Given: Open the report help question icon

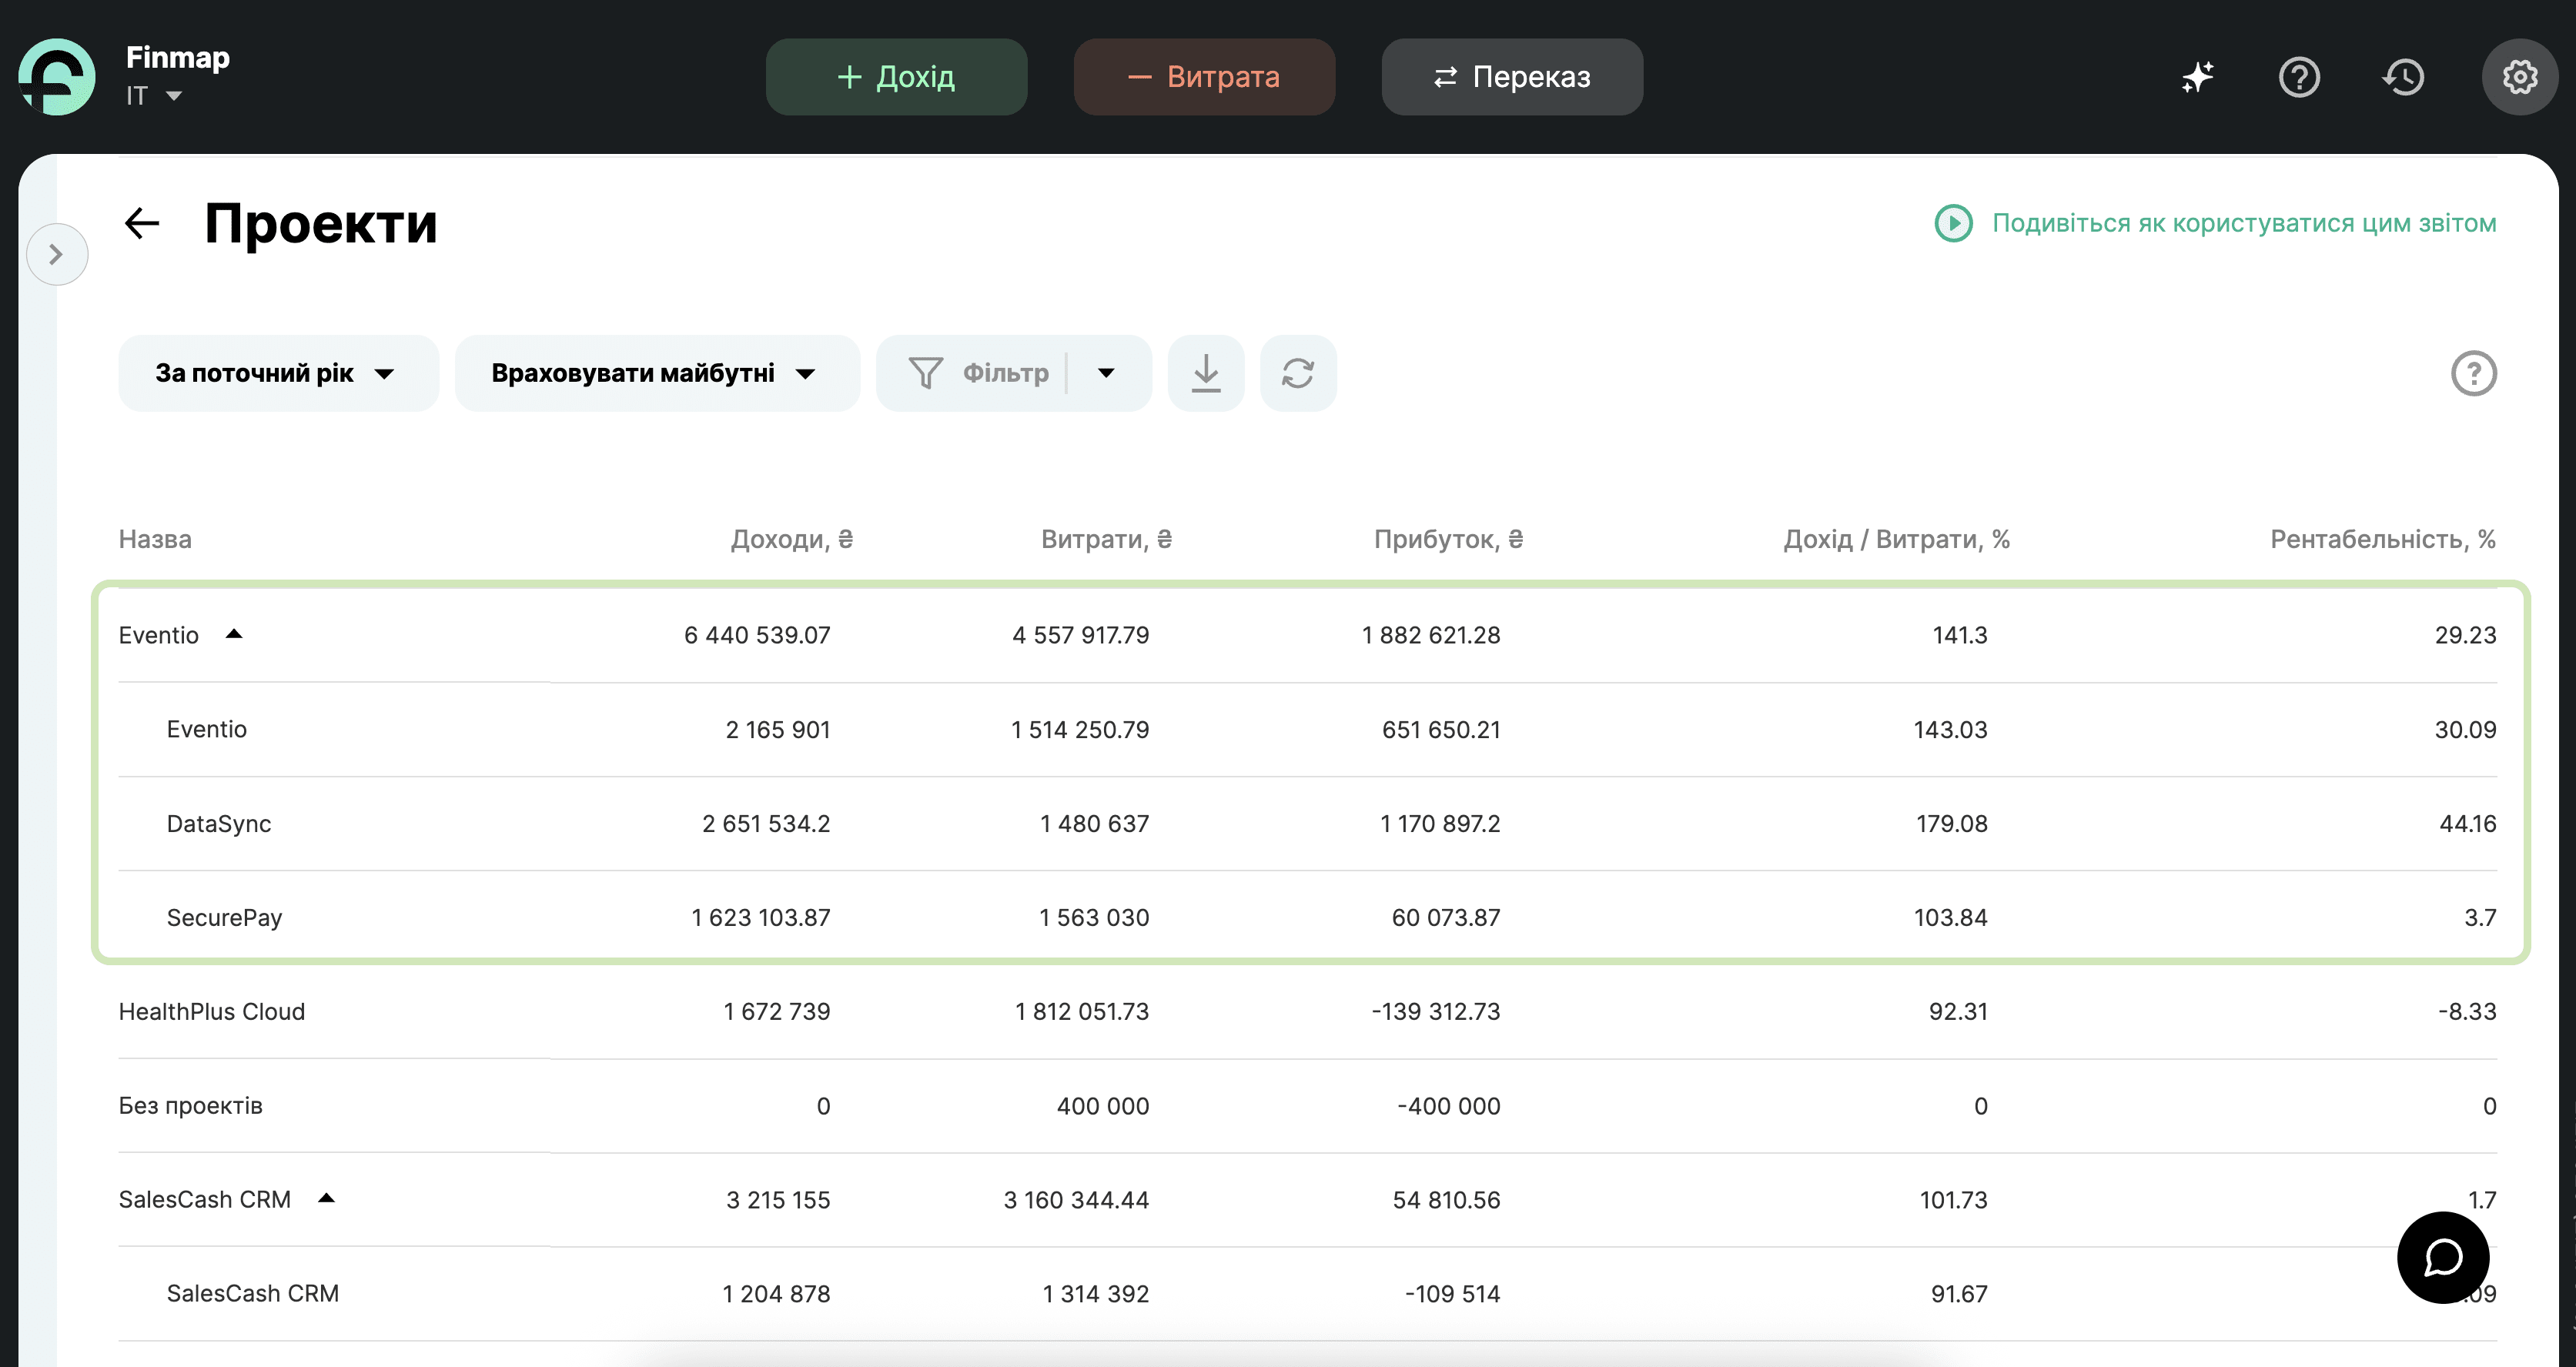Looking at the screenshot, I should click(x=2473, y=373).
